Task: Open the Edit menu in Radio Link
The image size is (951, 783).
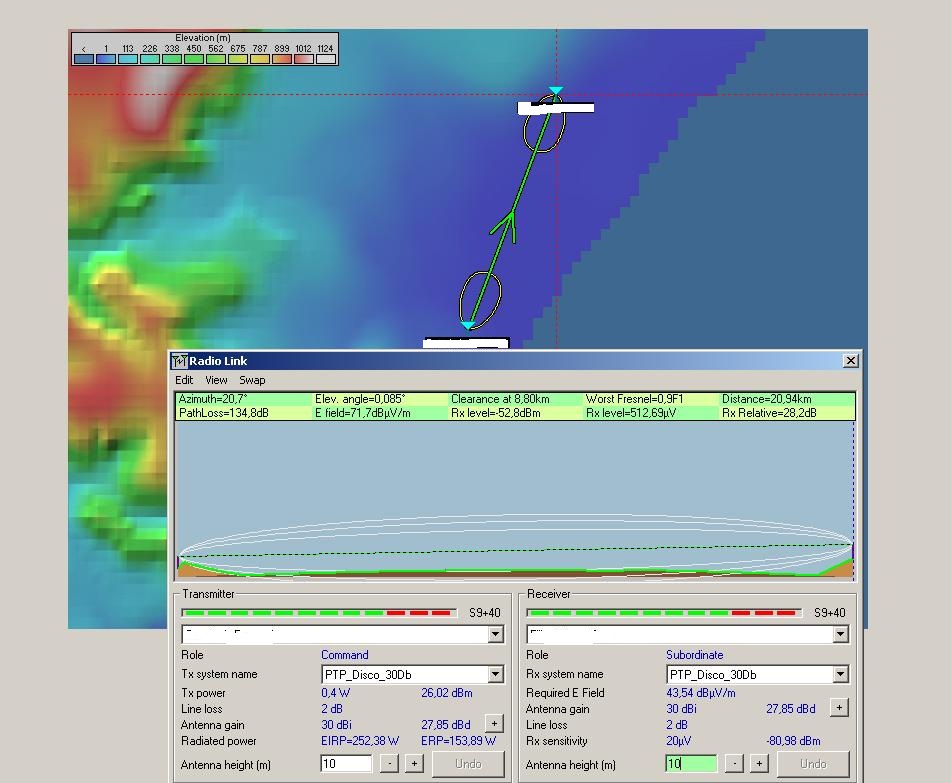Action: tap(184, 380)
